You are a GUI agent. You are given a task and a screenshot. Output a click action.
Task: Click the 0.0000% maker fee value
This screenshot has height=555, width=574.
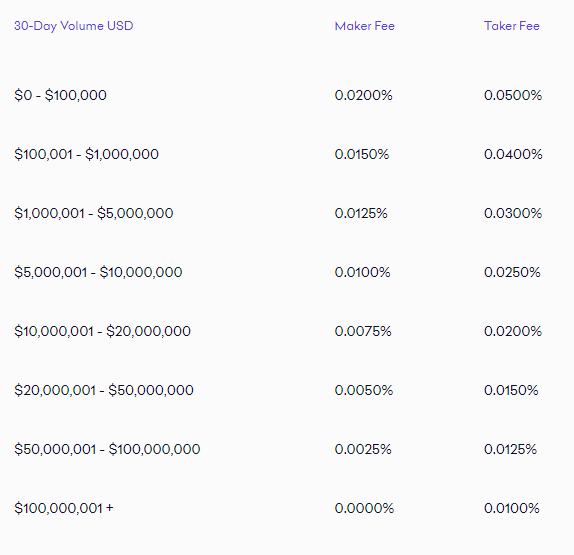(x=364, y=508)
